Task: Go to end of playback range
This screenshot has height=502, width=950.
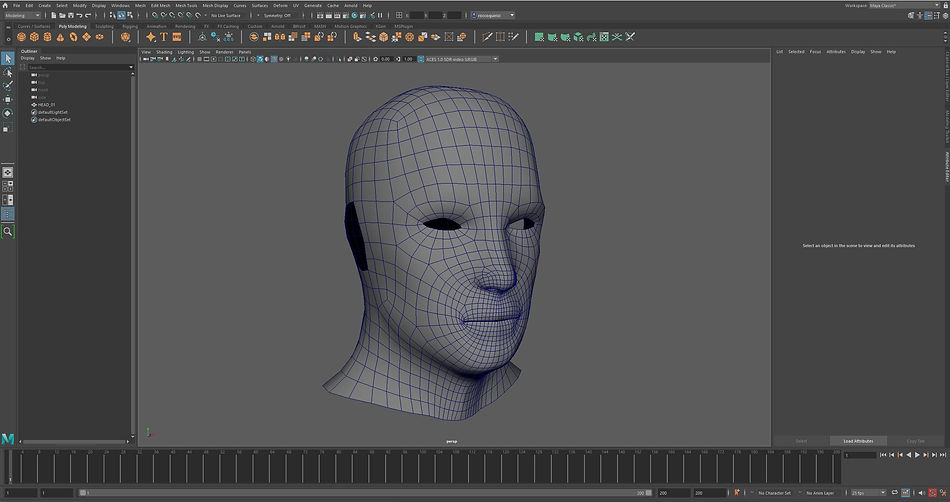Action: pos(943,455)
